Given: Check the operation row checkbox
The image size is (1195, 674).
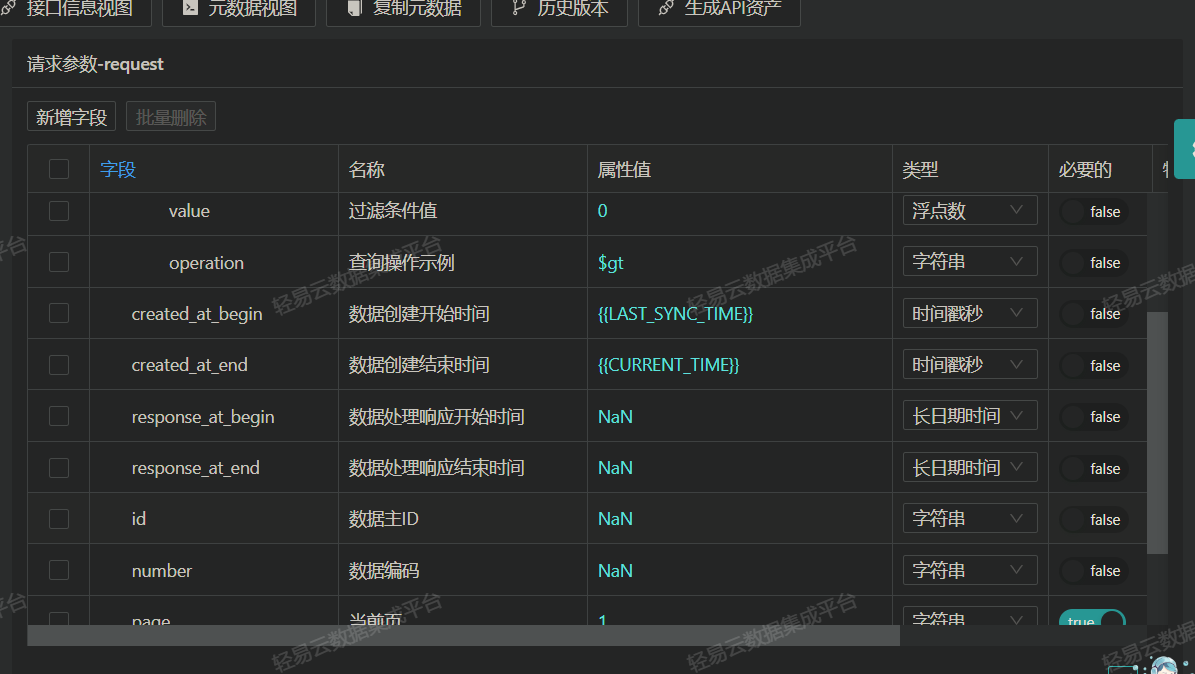Looking at the screenshot, I should [x=59, y=262].
